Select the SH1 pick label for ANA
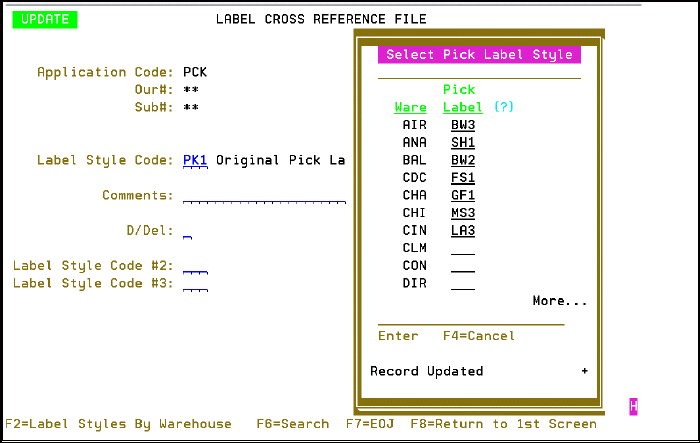Viewport: 700px width, 443px height. coord(462,143)
